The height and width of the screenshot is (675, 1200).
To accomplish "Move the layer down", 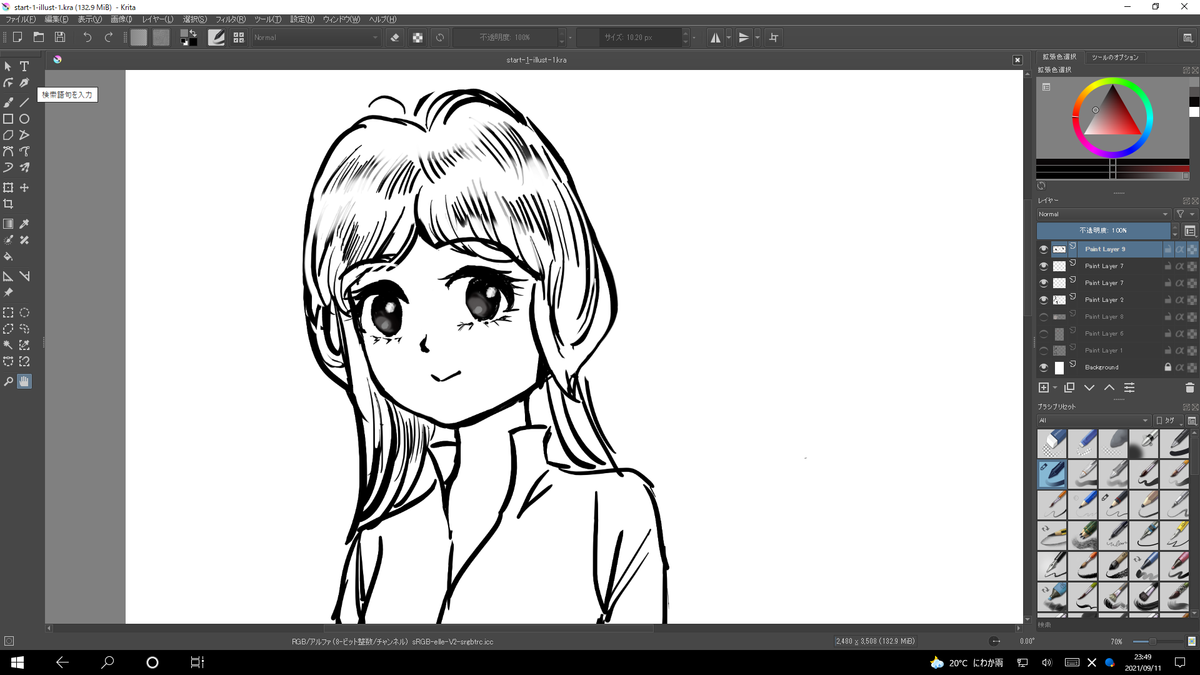I will 1089,387.
